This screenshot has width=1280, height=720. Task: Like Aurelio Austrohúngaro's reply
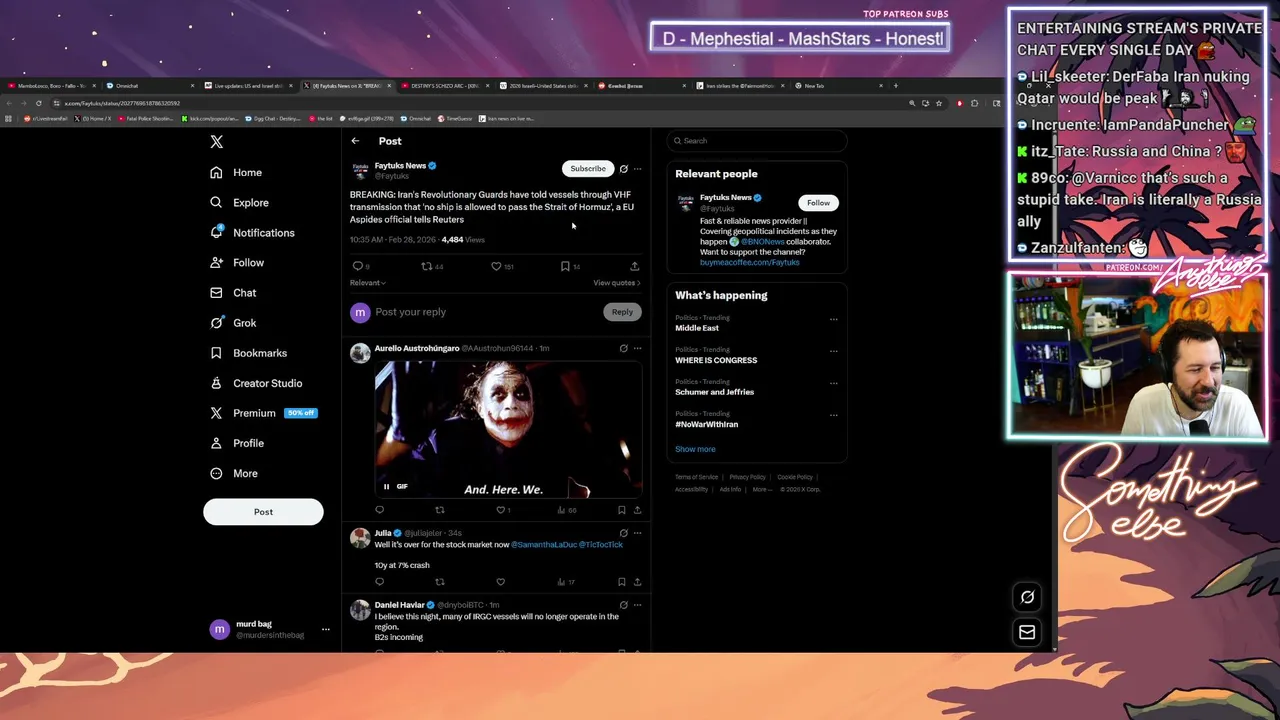click(x=501, y=510)
